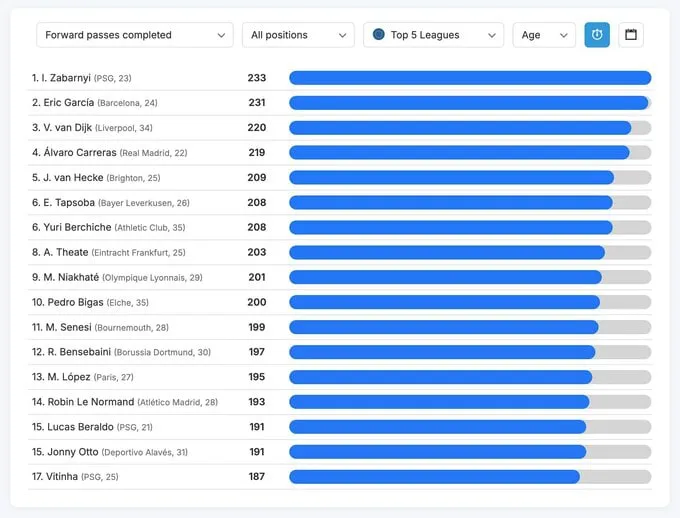Click the progress bar for Vitinha
This screenshot has height=518, width=680.
click(x=470, y=477)
